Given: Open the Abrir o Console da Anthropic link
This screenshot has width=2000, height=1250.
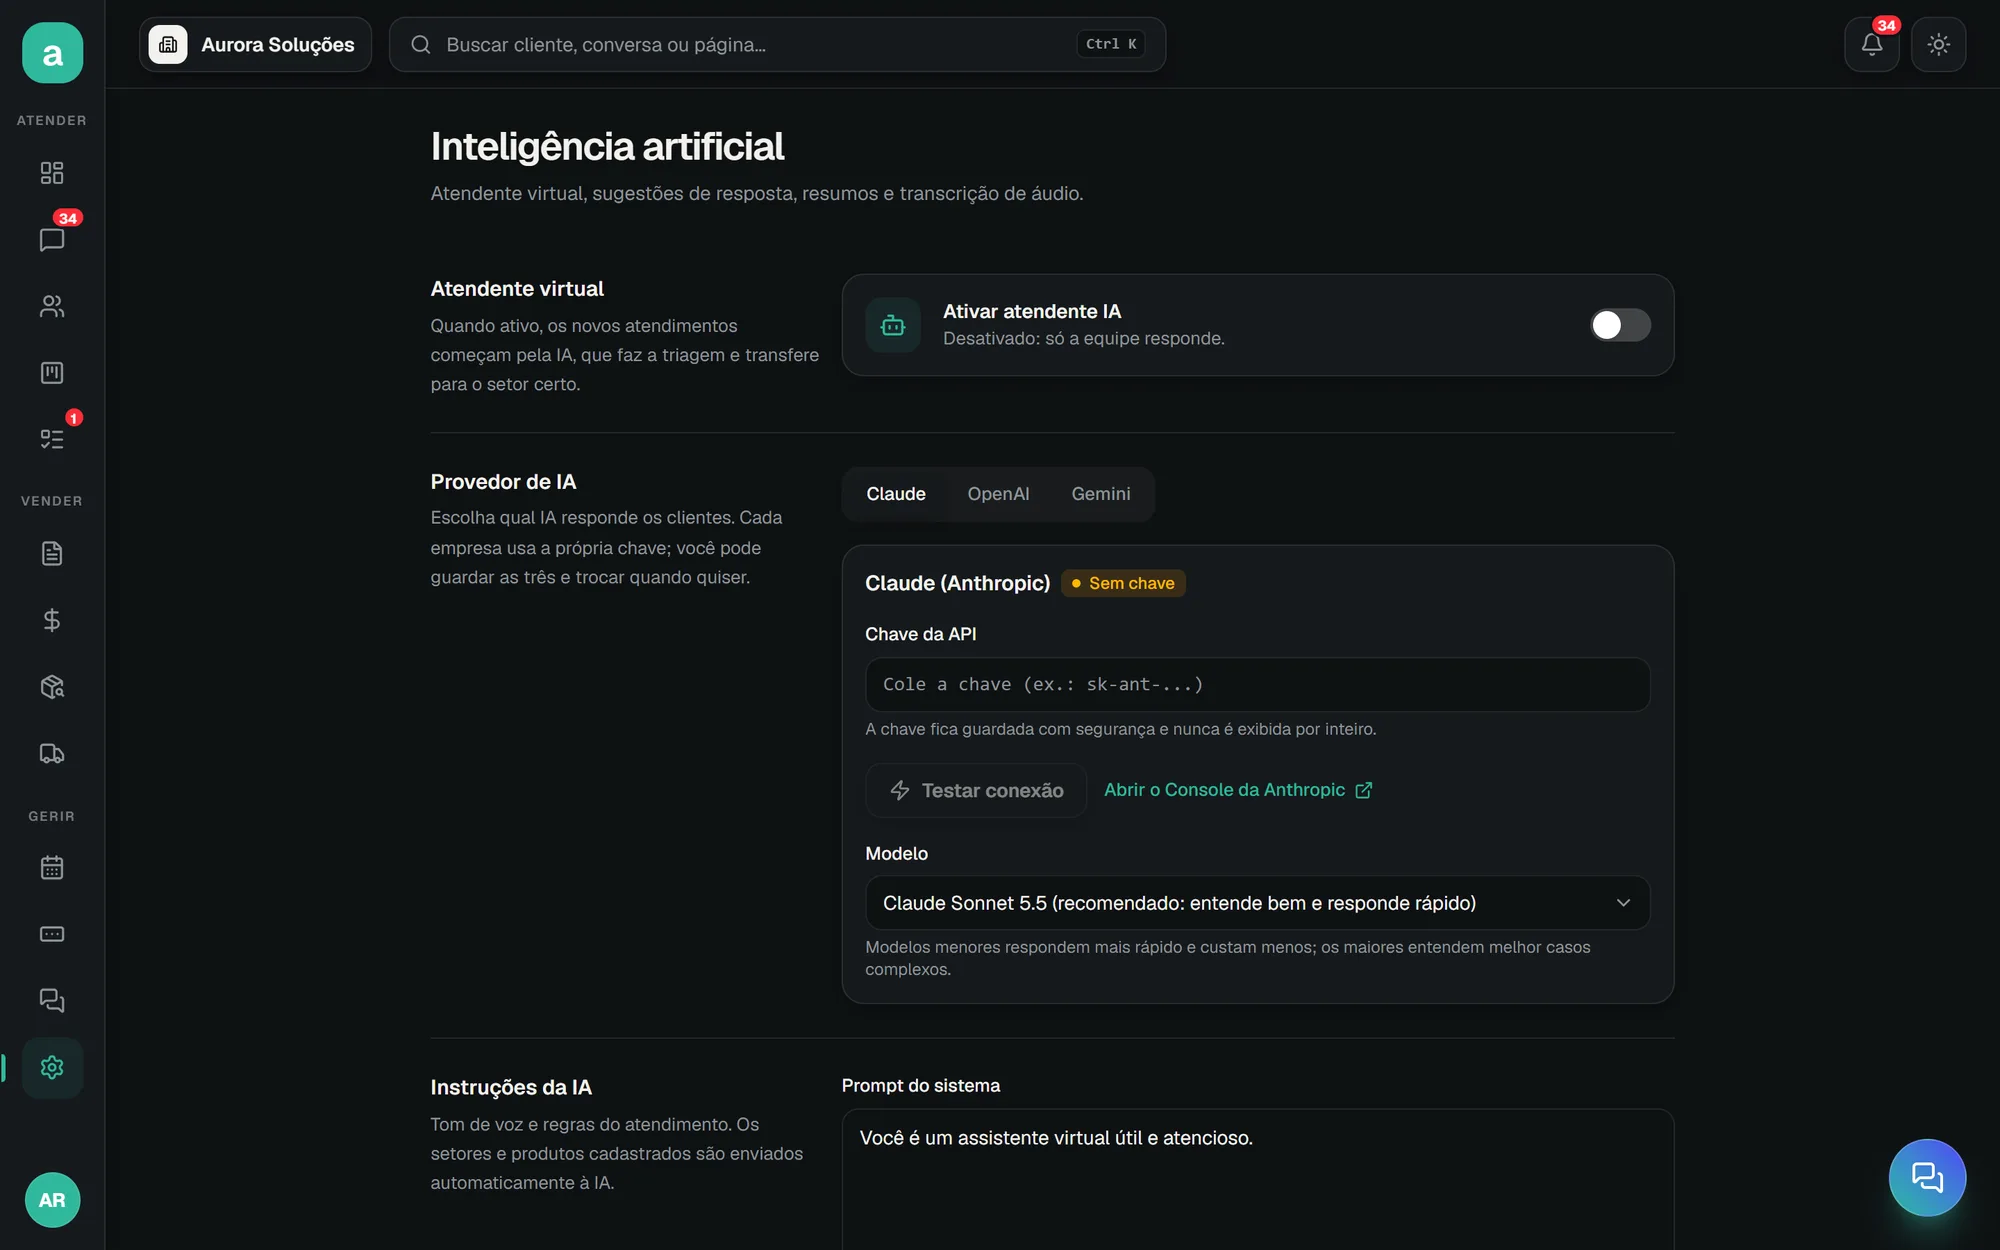Looking at the screenshot, I should (1238, 790).
